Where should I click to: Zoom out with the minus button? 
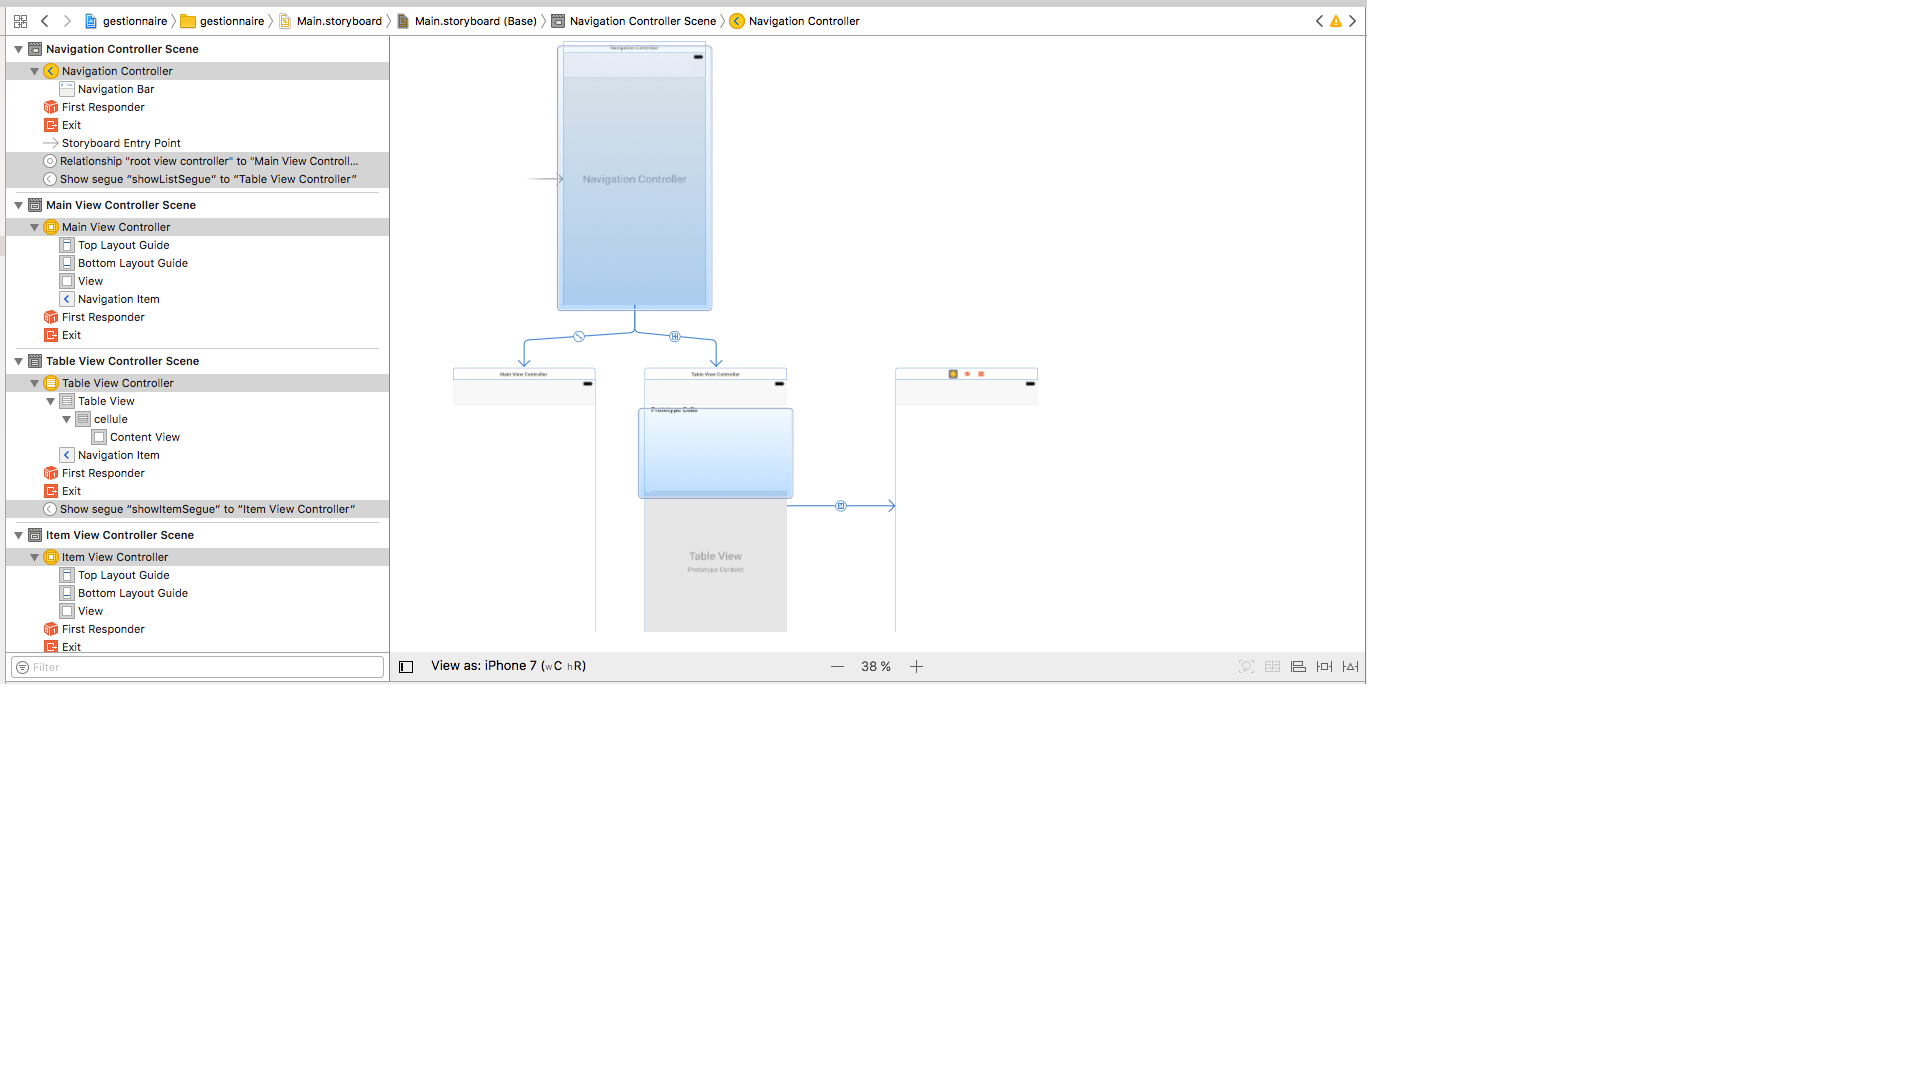pos(837,667)
